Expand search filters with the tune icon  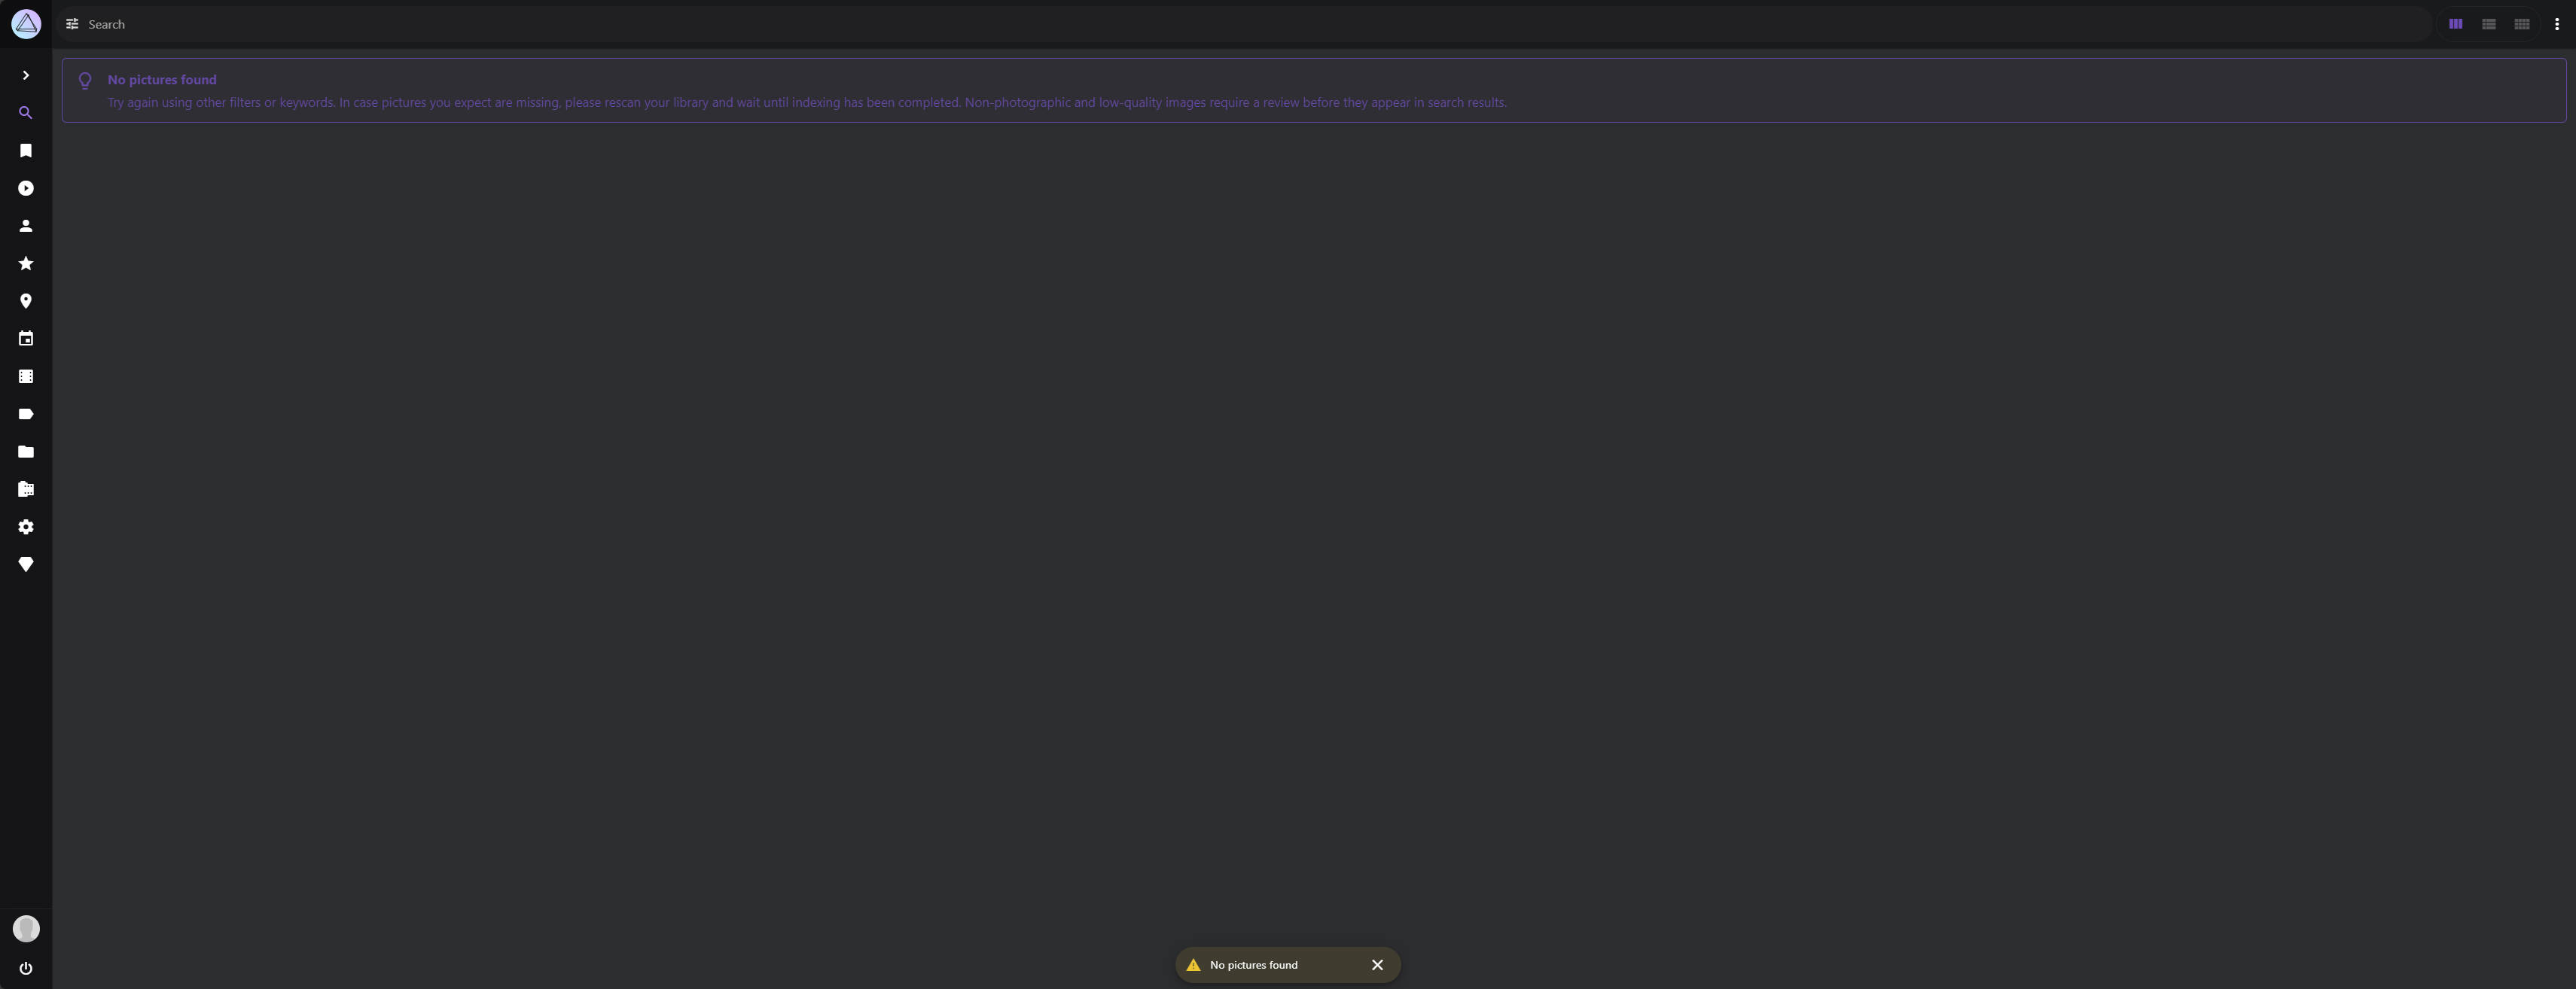(x=72, y=24)
